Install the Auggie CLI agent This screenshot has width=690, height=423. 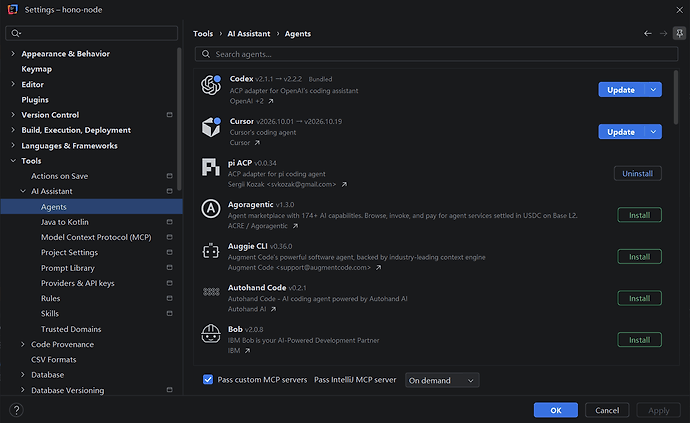(639, 257)
